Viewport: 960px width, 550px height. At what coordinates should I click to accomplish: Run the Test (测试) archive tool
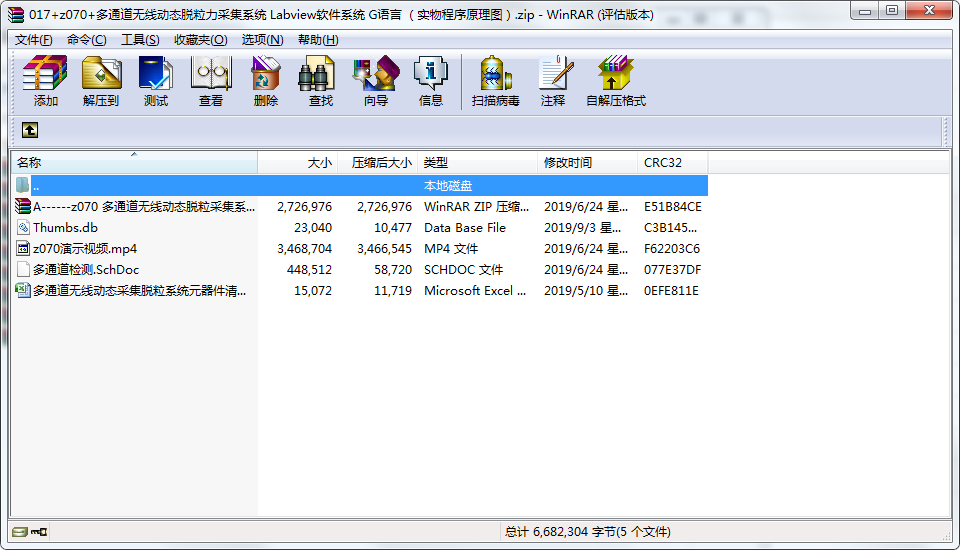(156, 81)
